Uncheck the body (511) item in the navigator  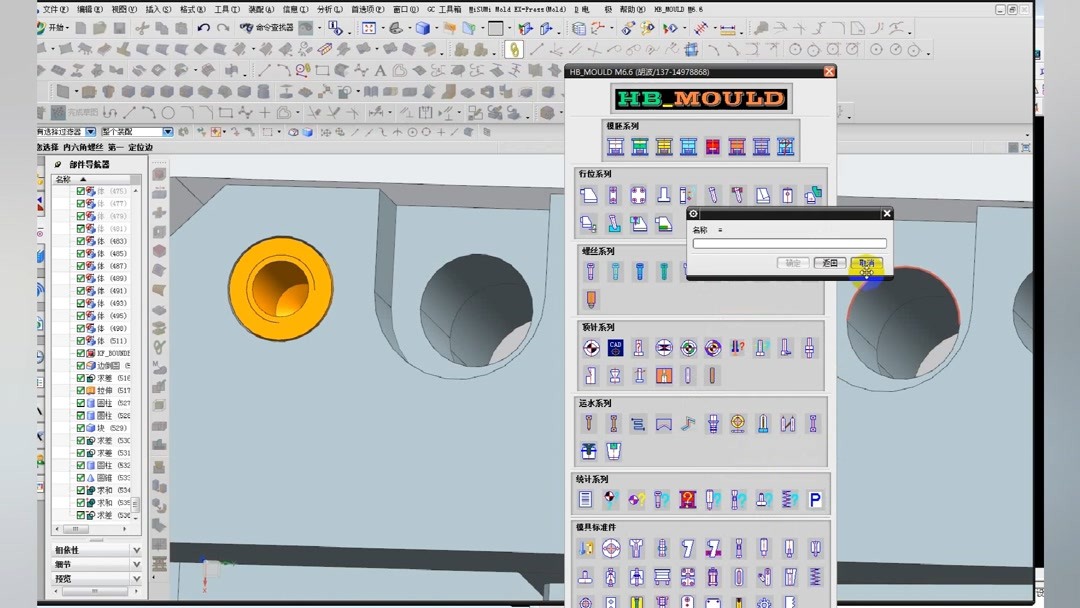pos(81,341)
